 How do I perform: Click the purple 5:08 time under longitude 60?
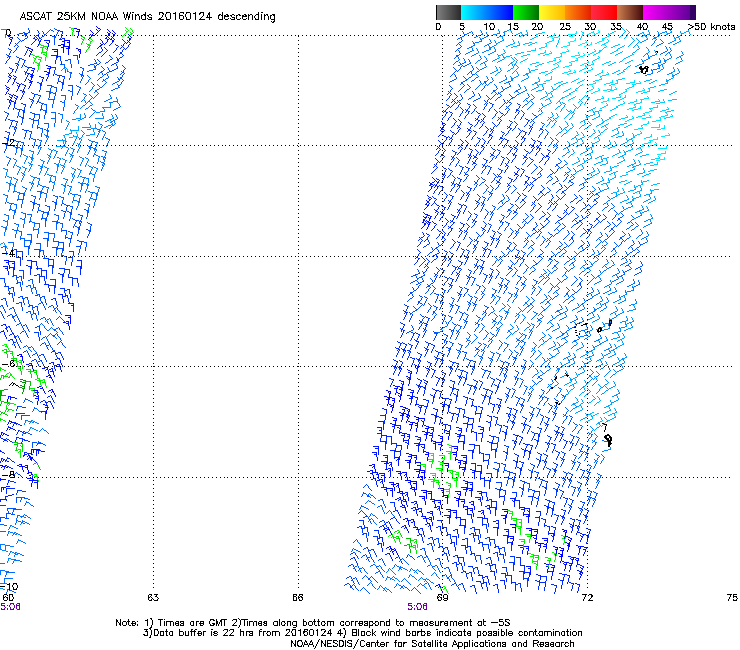[10, 607]
